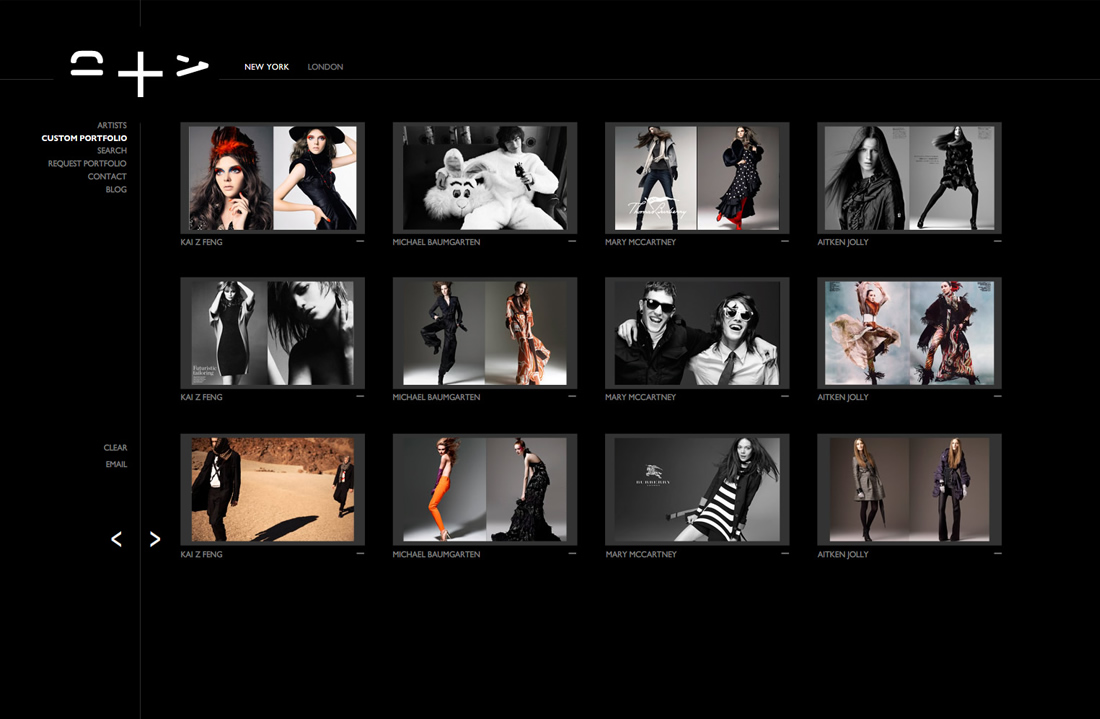Select Custom Portfolio in the sidebar

84,138
